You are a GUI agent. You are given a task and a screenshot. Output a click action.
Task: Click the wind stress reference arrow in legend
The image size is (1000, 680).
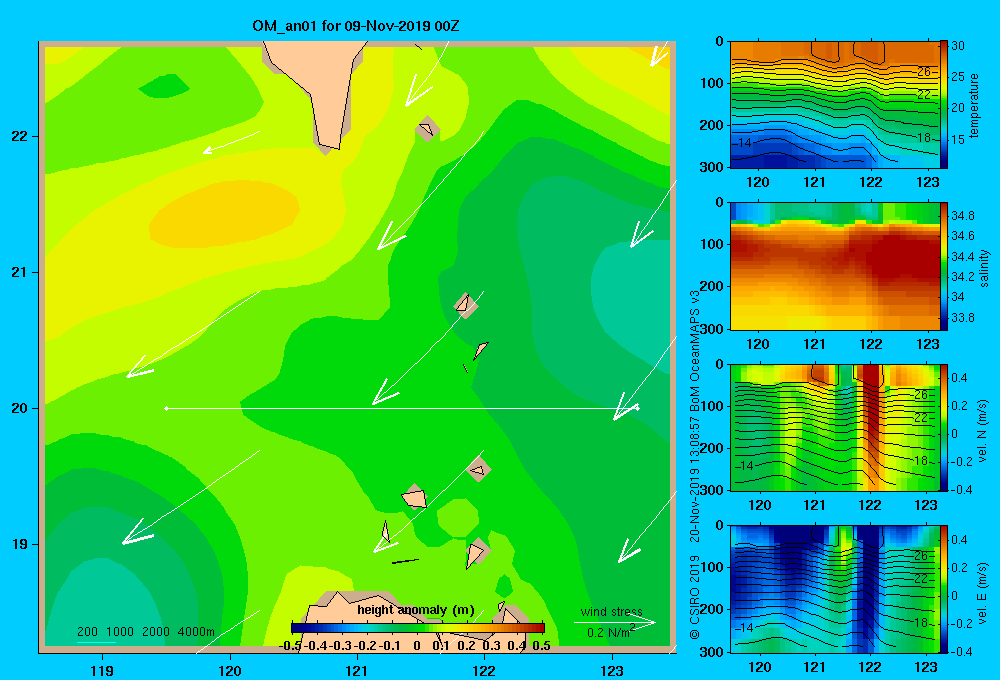pos(615,622)
